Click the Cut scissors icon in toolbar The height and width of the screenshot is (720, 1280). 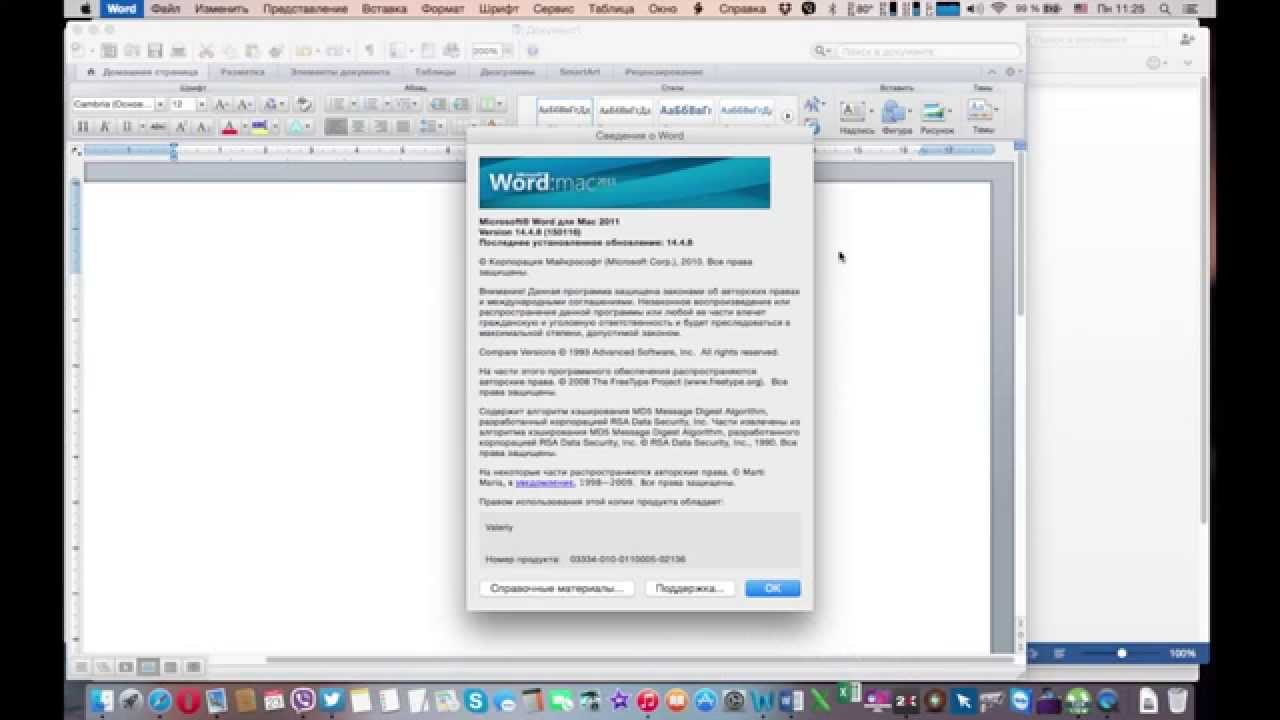point(206,50)
